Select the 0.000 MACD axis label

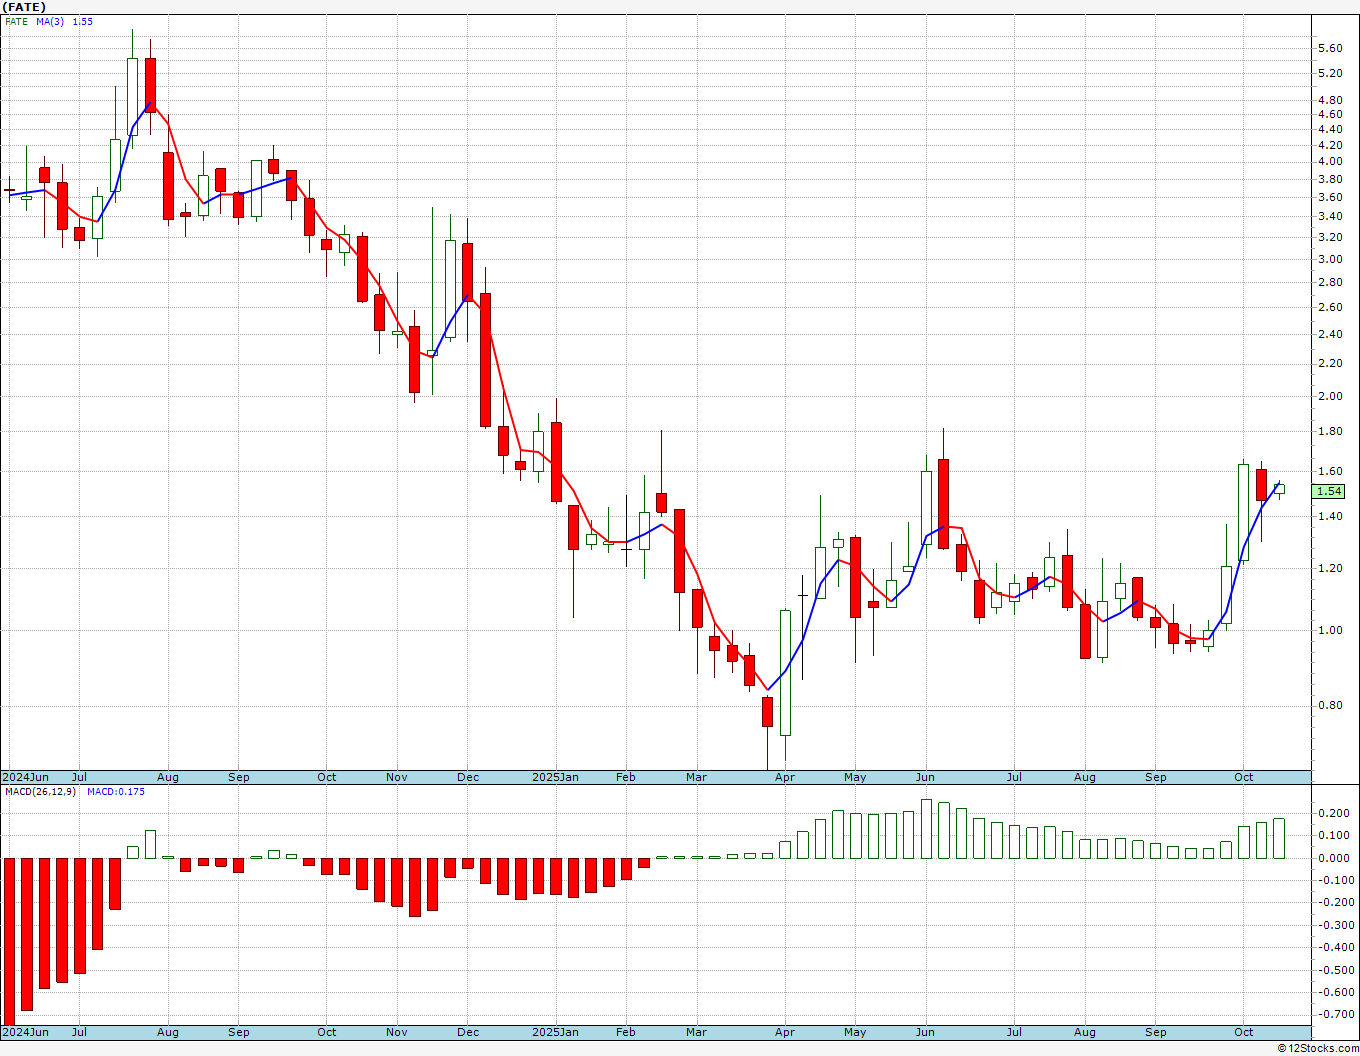[1332, 858]
